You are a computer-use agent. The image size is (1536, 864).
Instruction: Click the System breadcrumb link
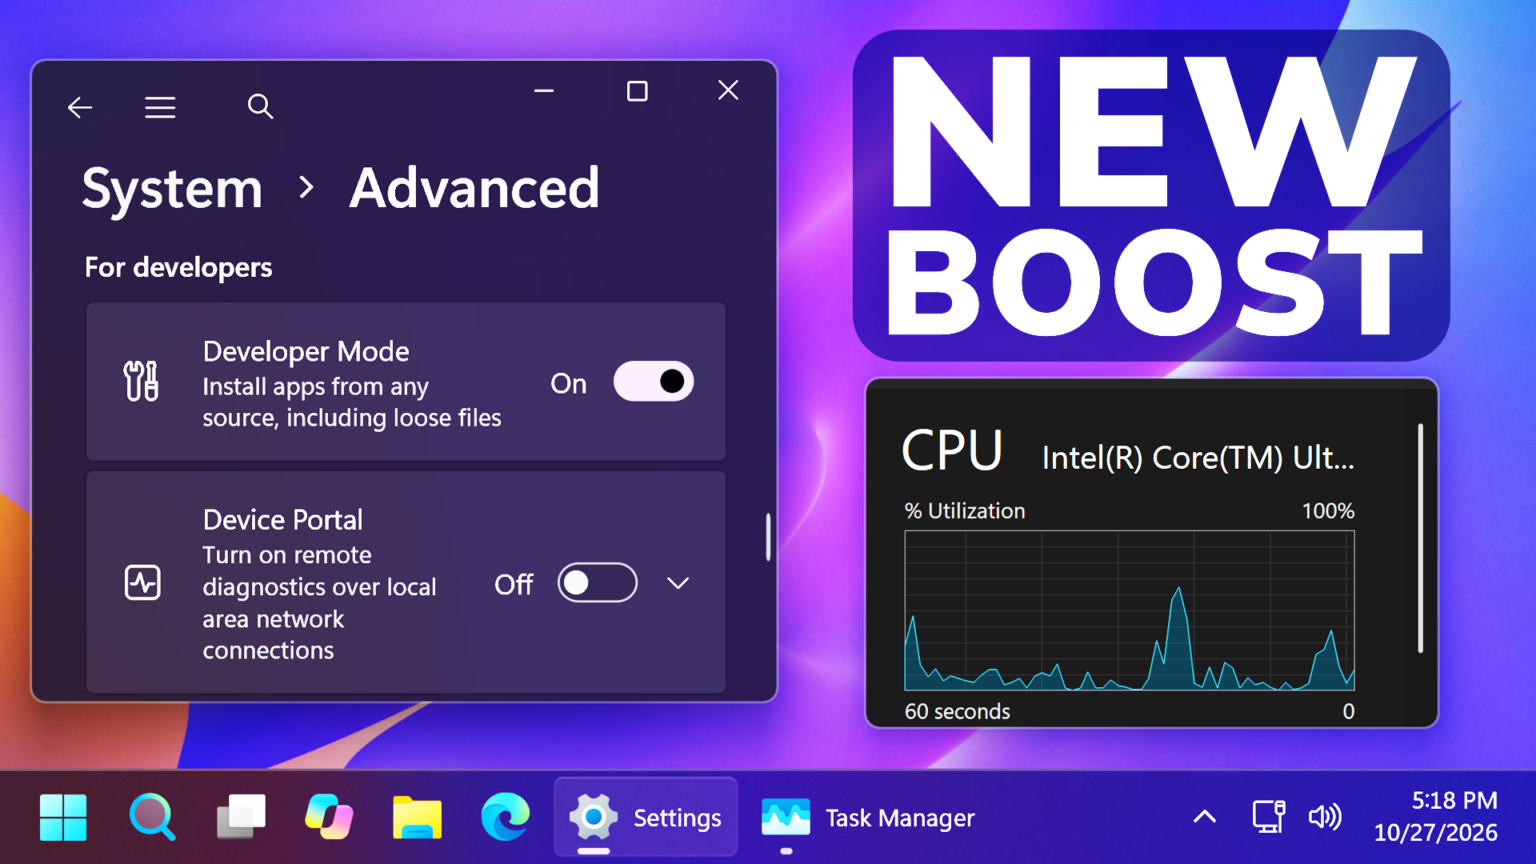172,188
